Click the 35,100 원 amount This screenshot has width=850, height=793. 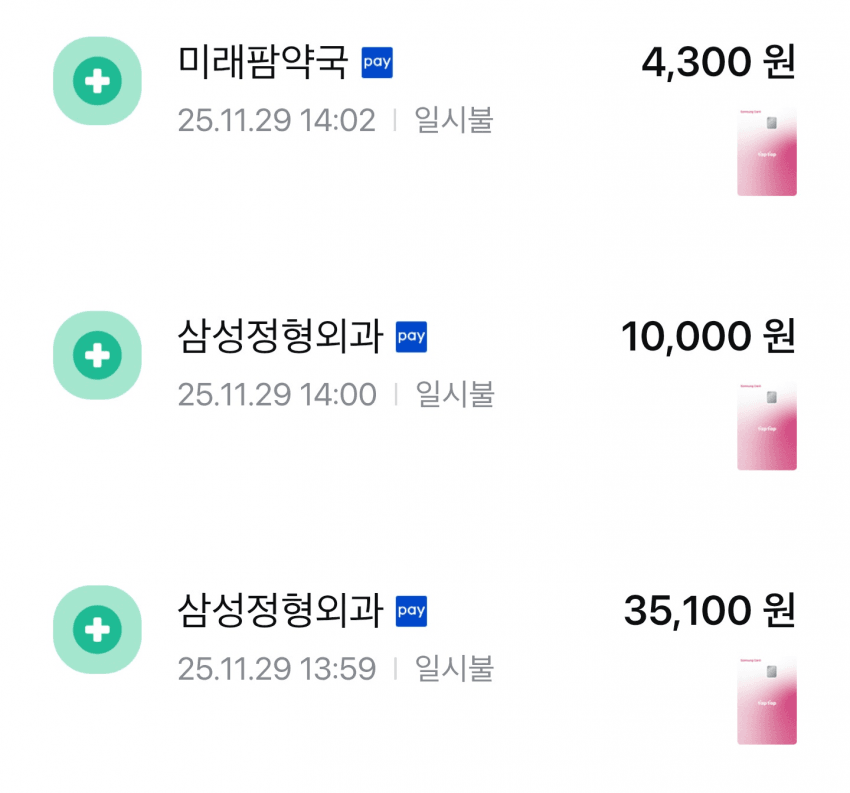(x=709, y=610)
